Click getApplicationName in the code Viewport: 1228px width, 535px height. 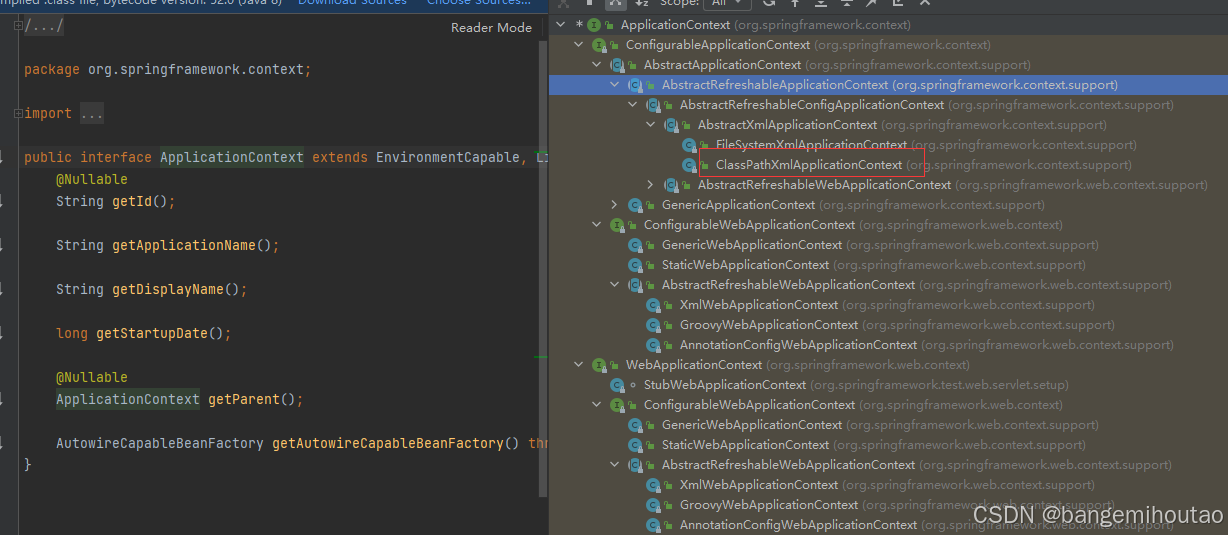coord(184,245)
